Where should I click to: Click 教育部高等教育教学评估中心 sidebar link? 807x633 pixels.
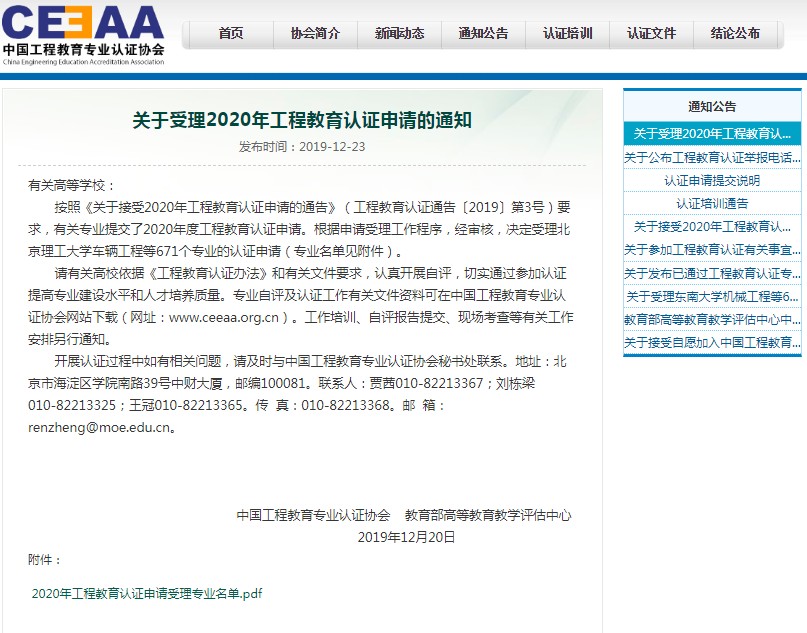711,320
